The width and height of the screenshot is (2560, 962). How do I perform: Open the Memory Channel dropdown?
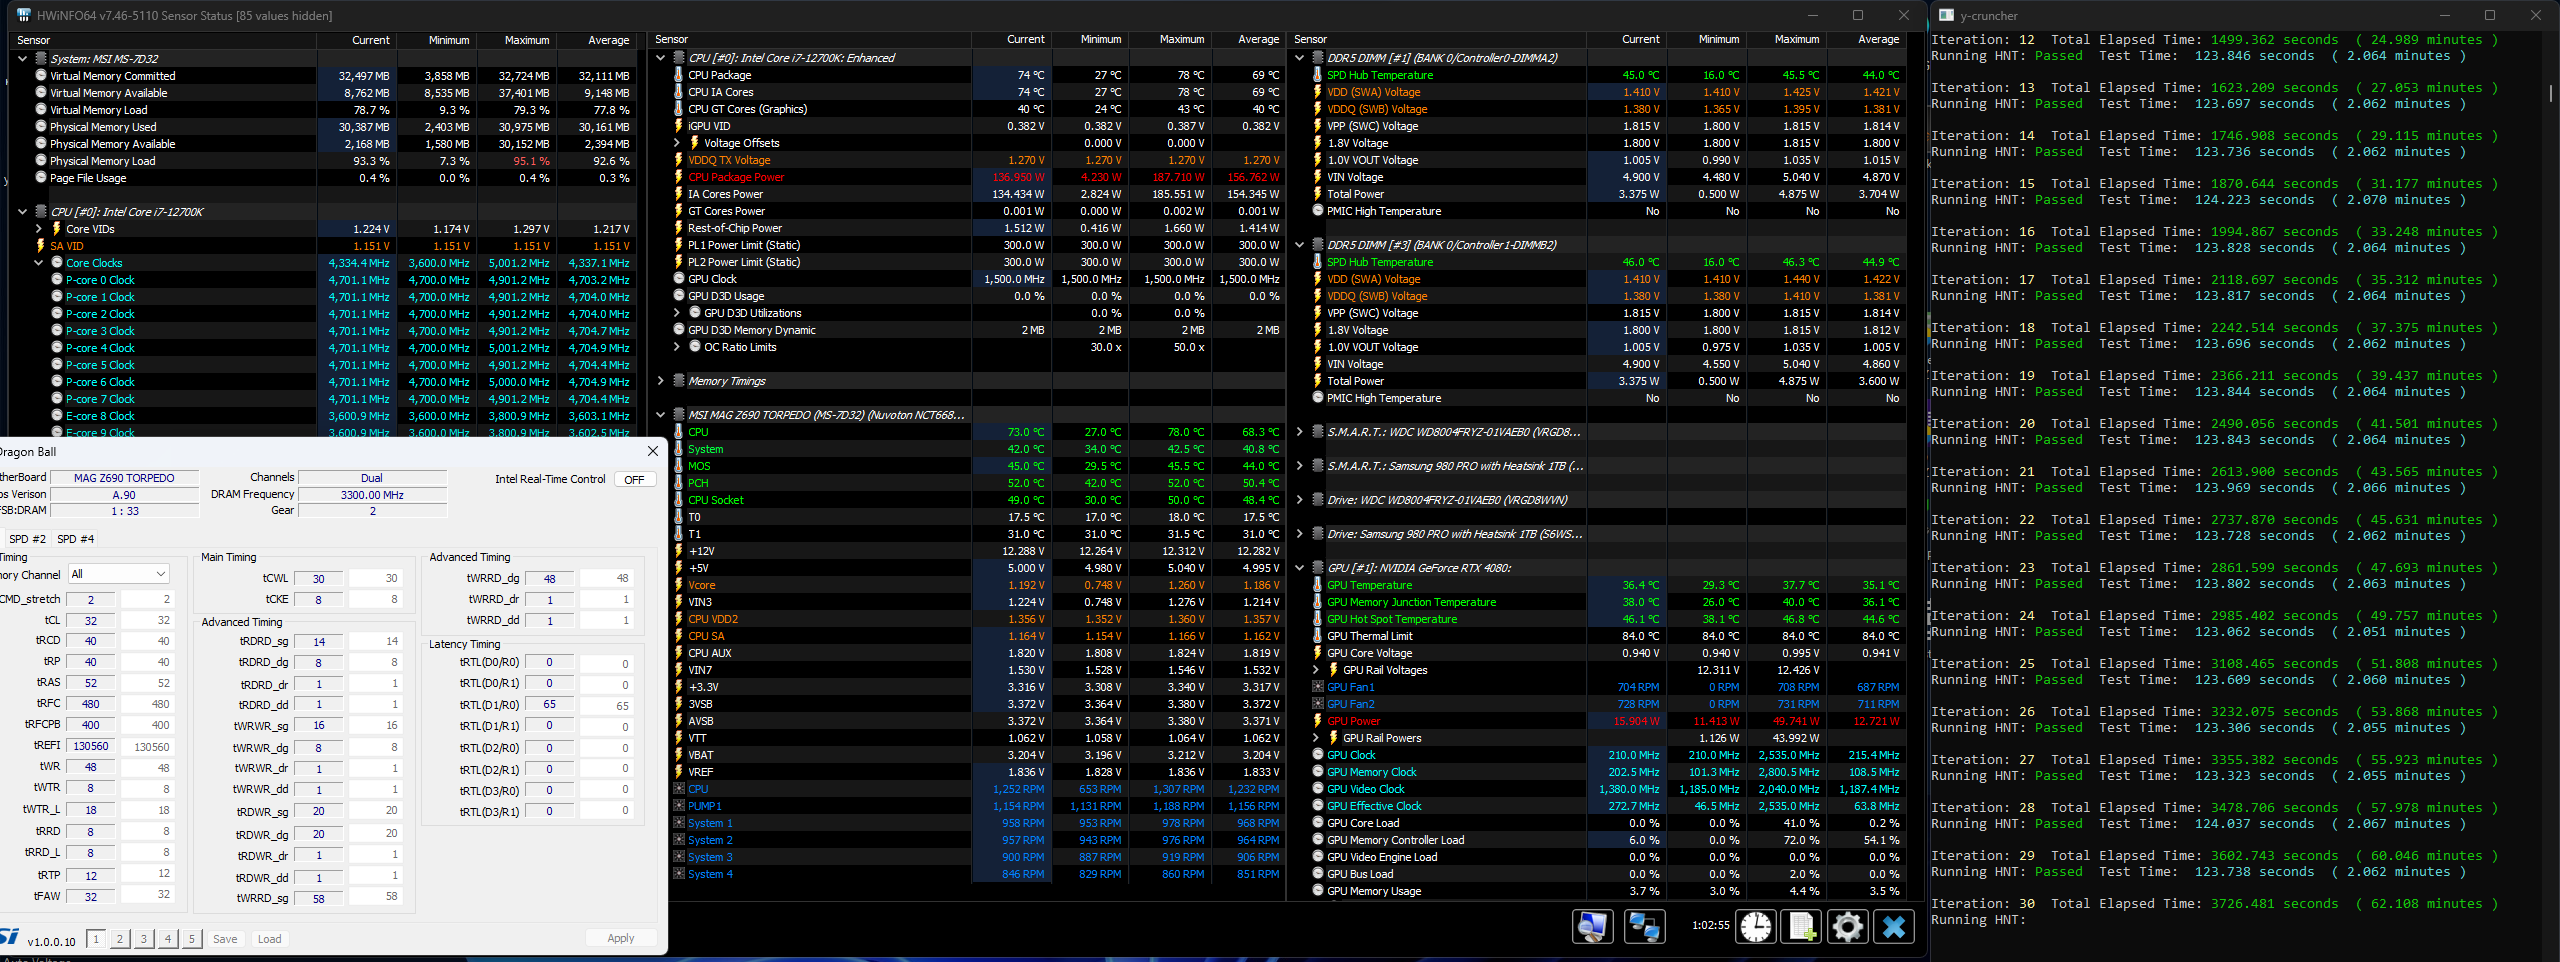pyautogui.click(x=119, y=574)
